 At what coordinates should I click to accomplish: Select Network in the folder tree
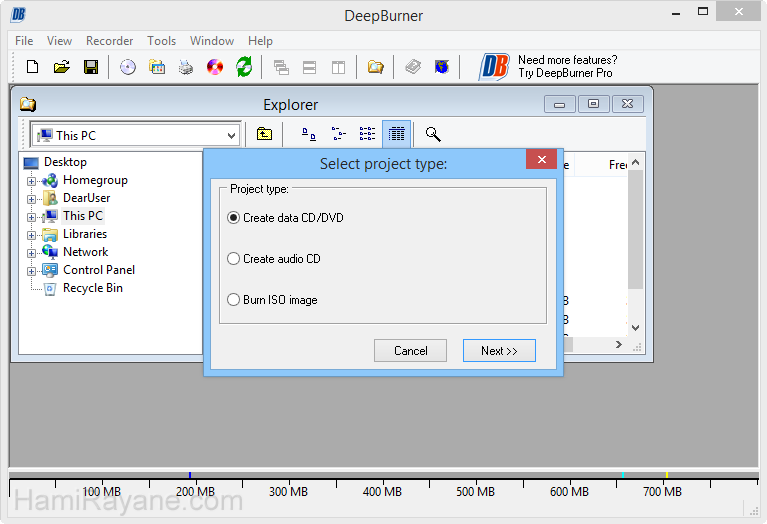click(x=86, y=252)
